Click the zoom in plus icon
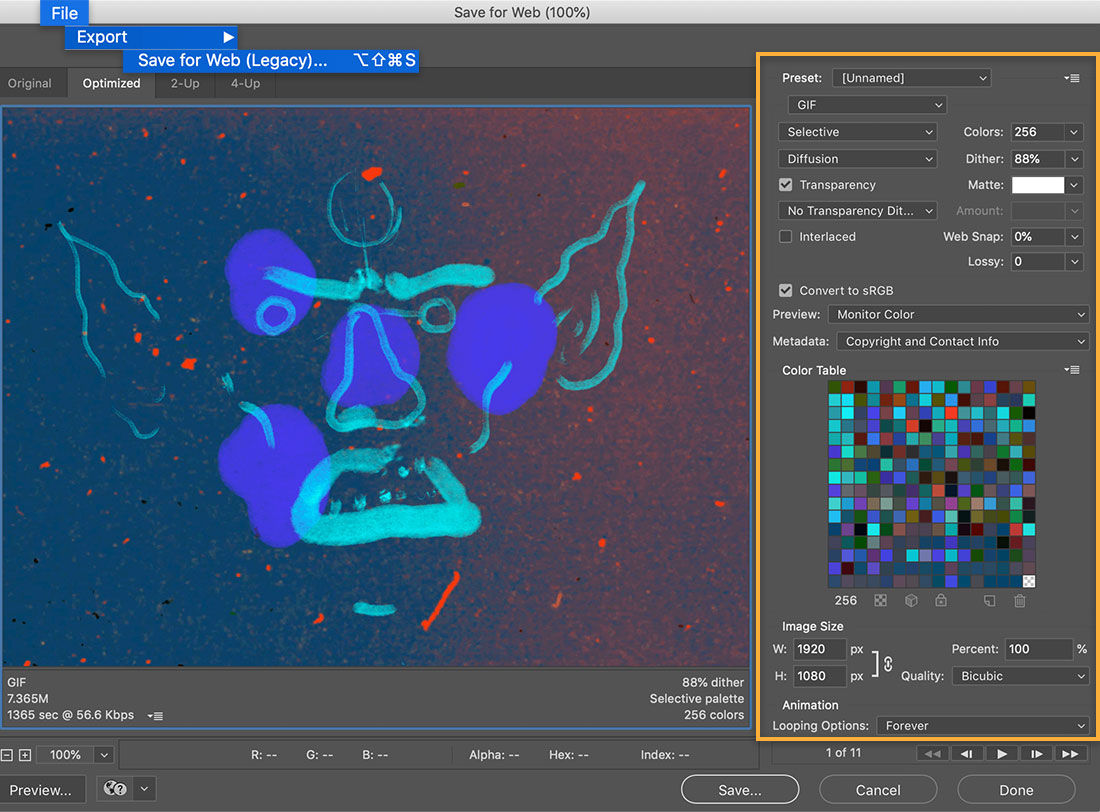The width and height of the screenshot is (1100, 812). [x=25, y=755]
